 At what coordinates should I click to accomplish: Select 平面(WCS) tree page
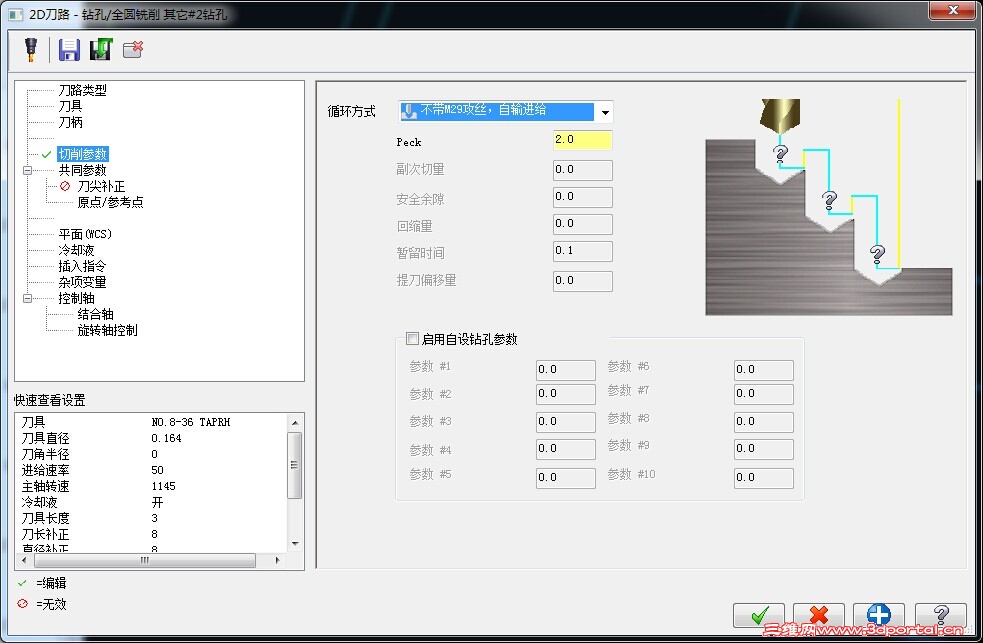pyautogui.click(x=85, y=234)
